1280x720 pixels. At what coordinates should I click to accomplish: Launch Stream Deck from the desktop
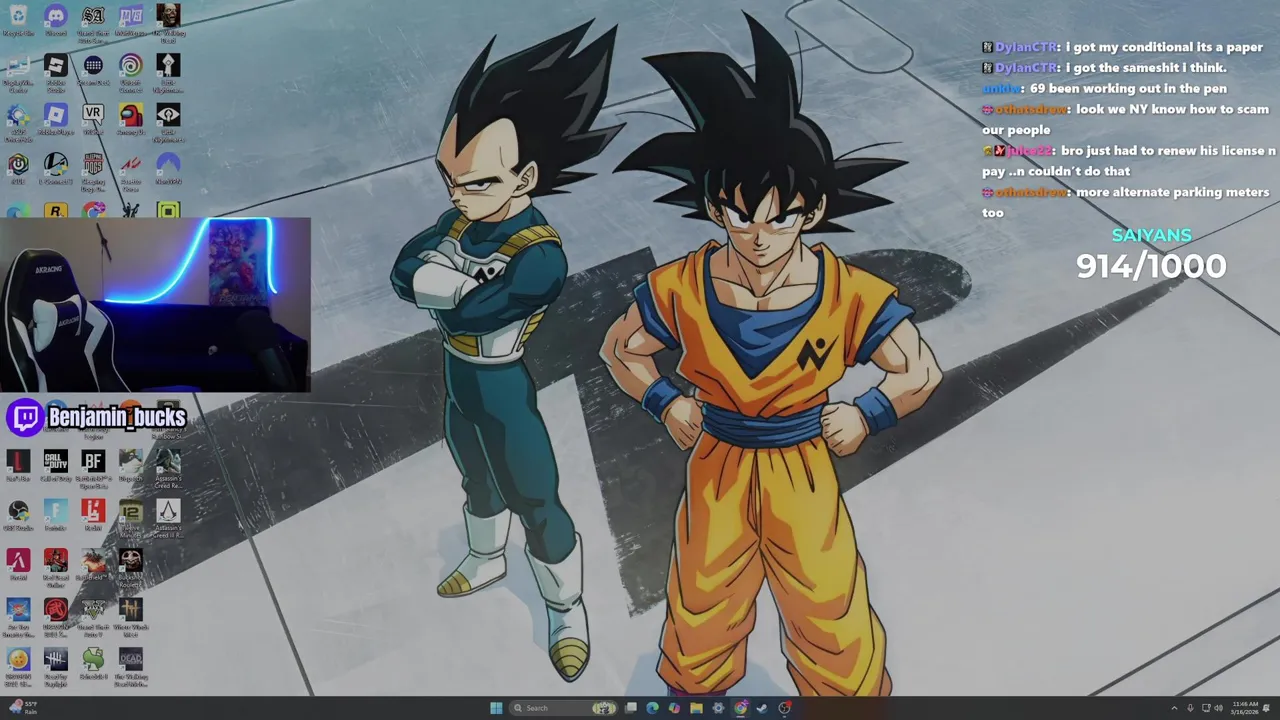pyautogui.click(x=93, y=70)
